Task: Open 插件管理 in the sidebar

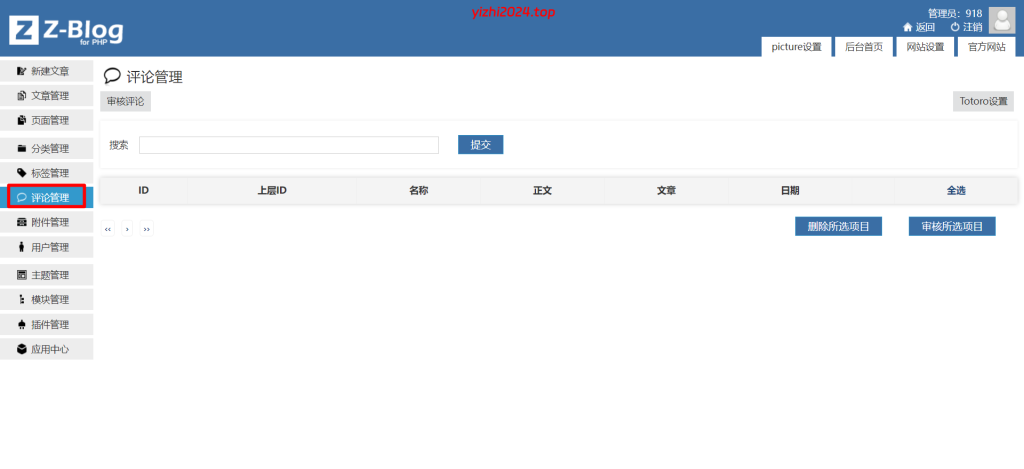Action: 46,325
